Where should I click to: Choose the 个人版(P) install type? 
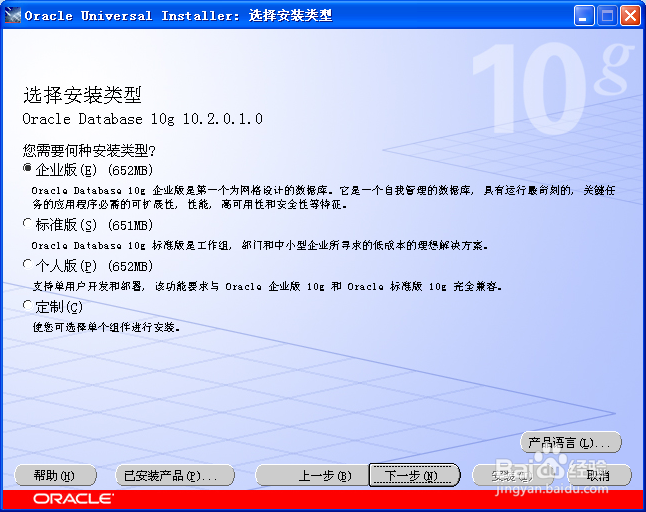pos(27,264)
